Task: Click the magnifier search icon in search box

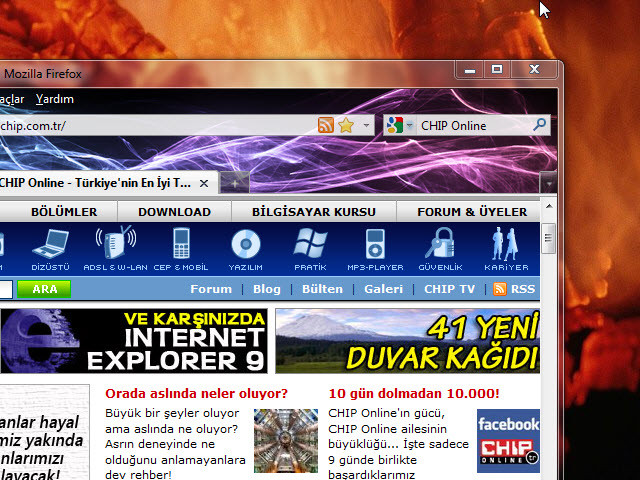Action: (540, 124)
